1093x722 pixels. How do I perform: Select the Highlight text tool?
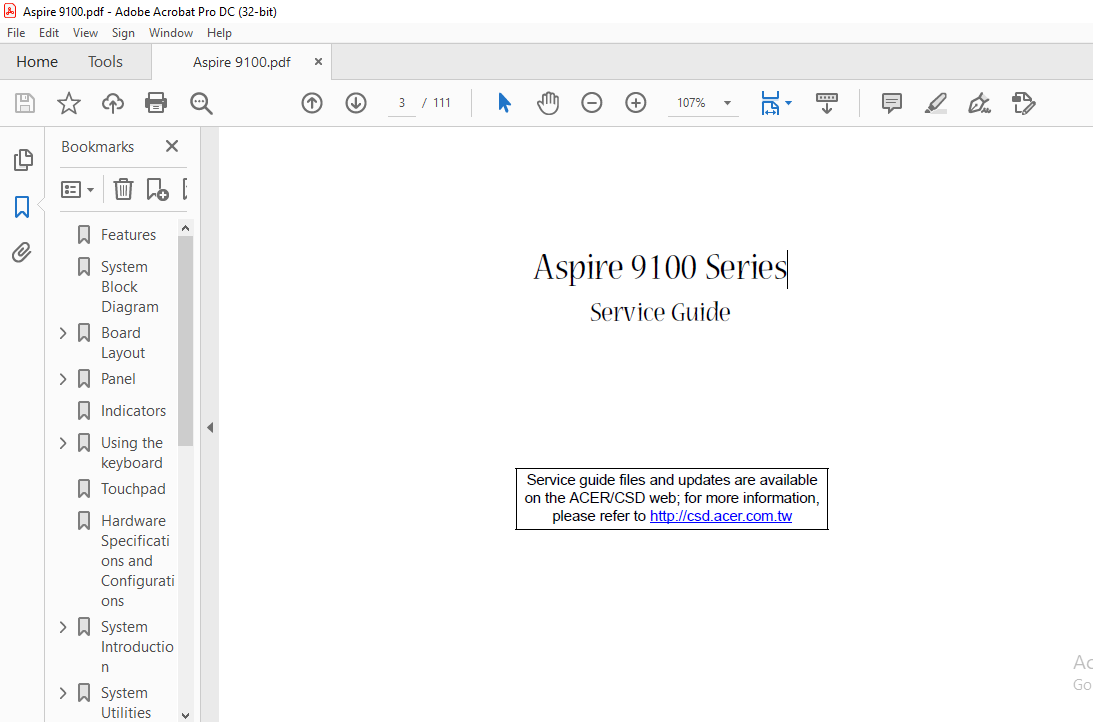(x=935, y=103)
